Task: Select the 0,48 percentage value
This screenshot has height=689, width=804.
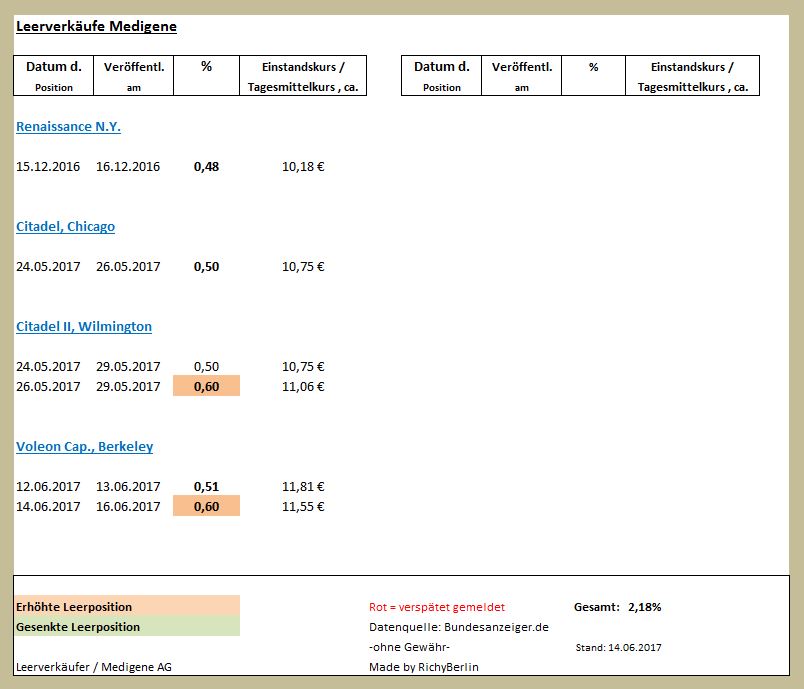Action: [206, 167]
